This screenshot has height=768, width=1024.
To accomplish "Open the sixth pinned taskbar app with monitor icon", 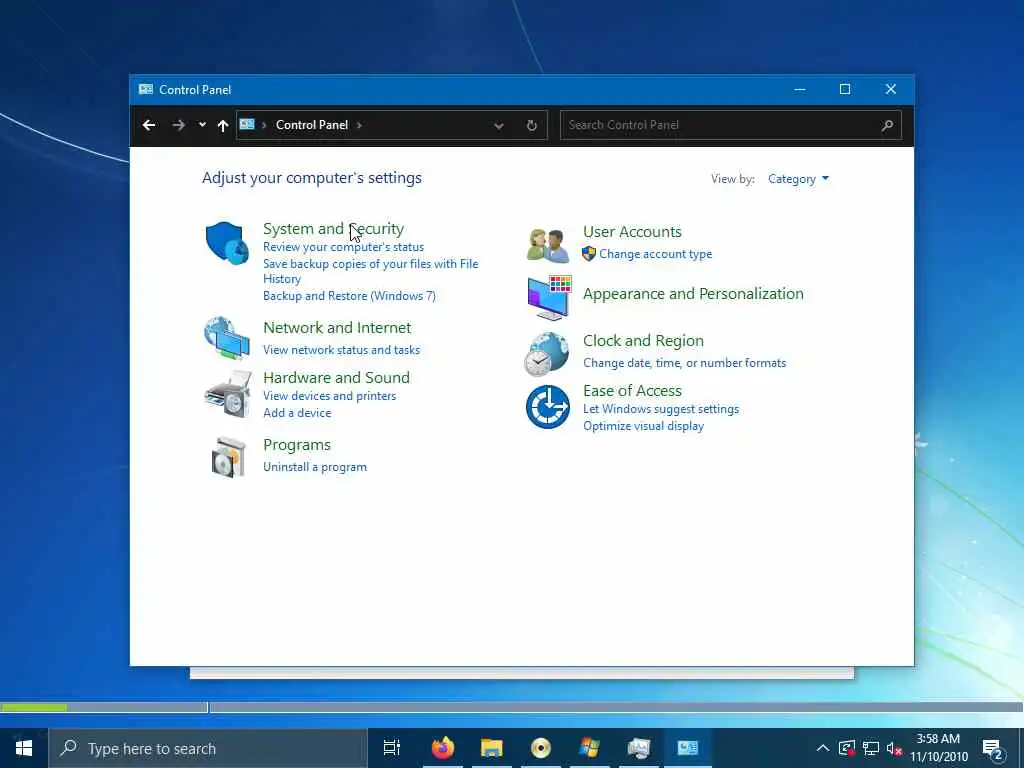I will (x=639, y=748).
